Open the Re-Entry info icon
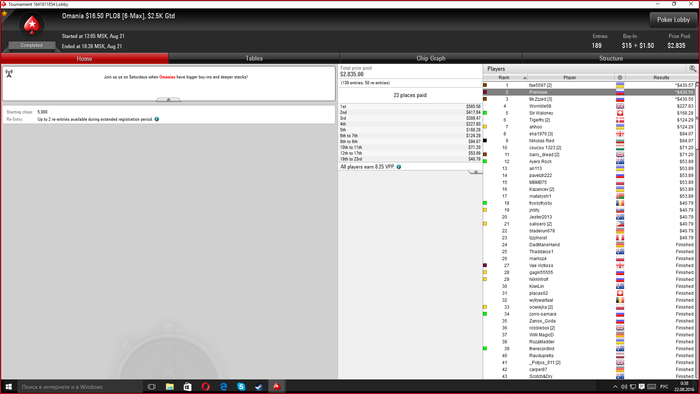 (x=157, y=119)
